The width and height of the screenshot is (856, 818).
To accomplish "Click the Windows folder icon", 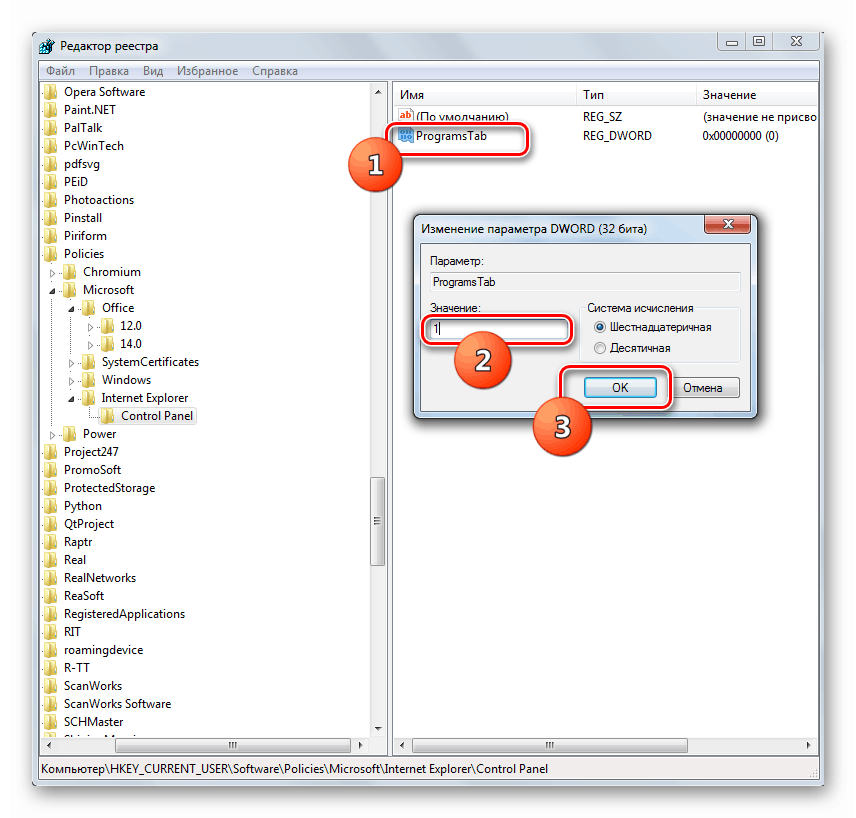I will coord(88,380).
